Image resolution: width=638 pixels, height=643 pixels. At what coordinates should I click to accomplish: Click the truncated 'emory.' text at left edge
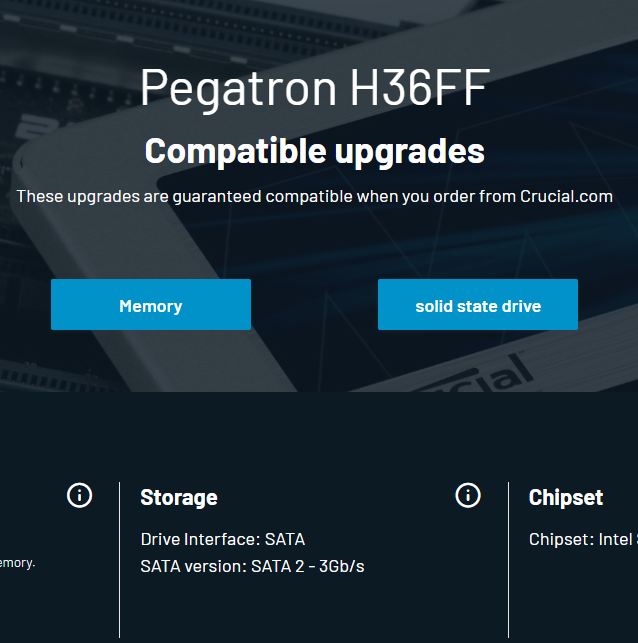click(18, 563)
